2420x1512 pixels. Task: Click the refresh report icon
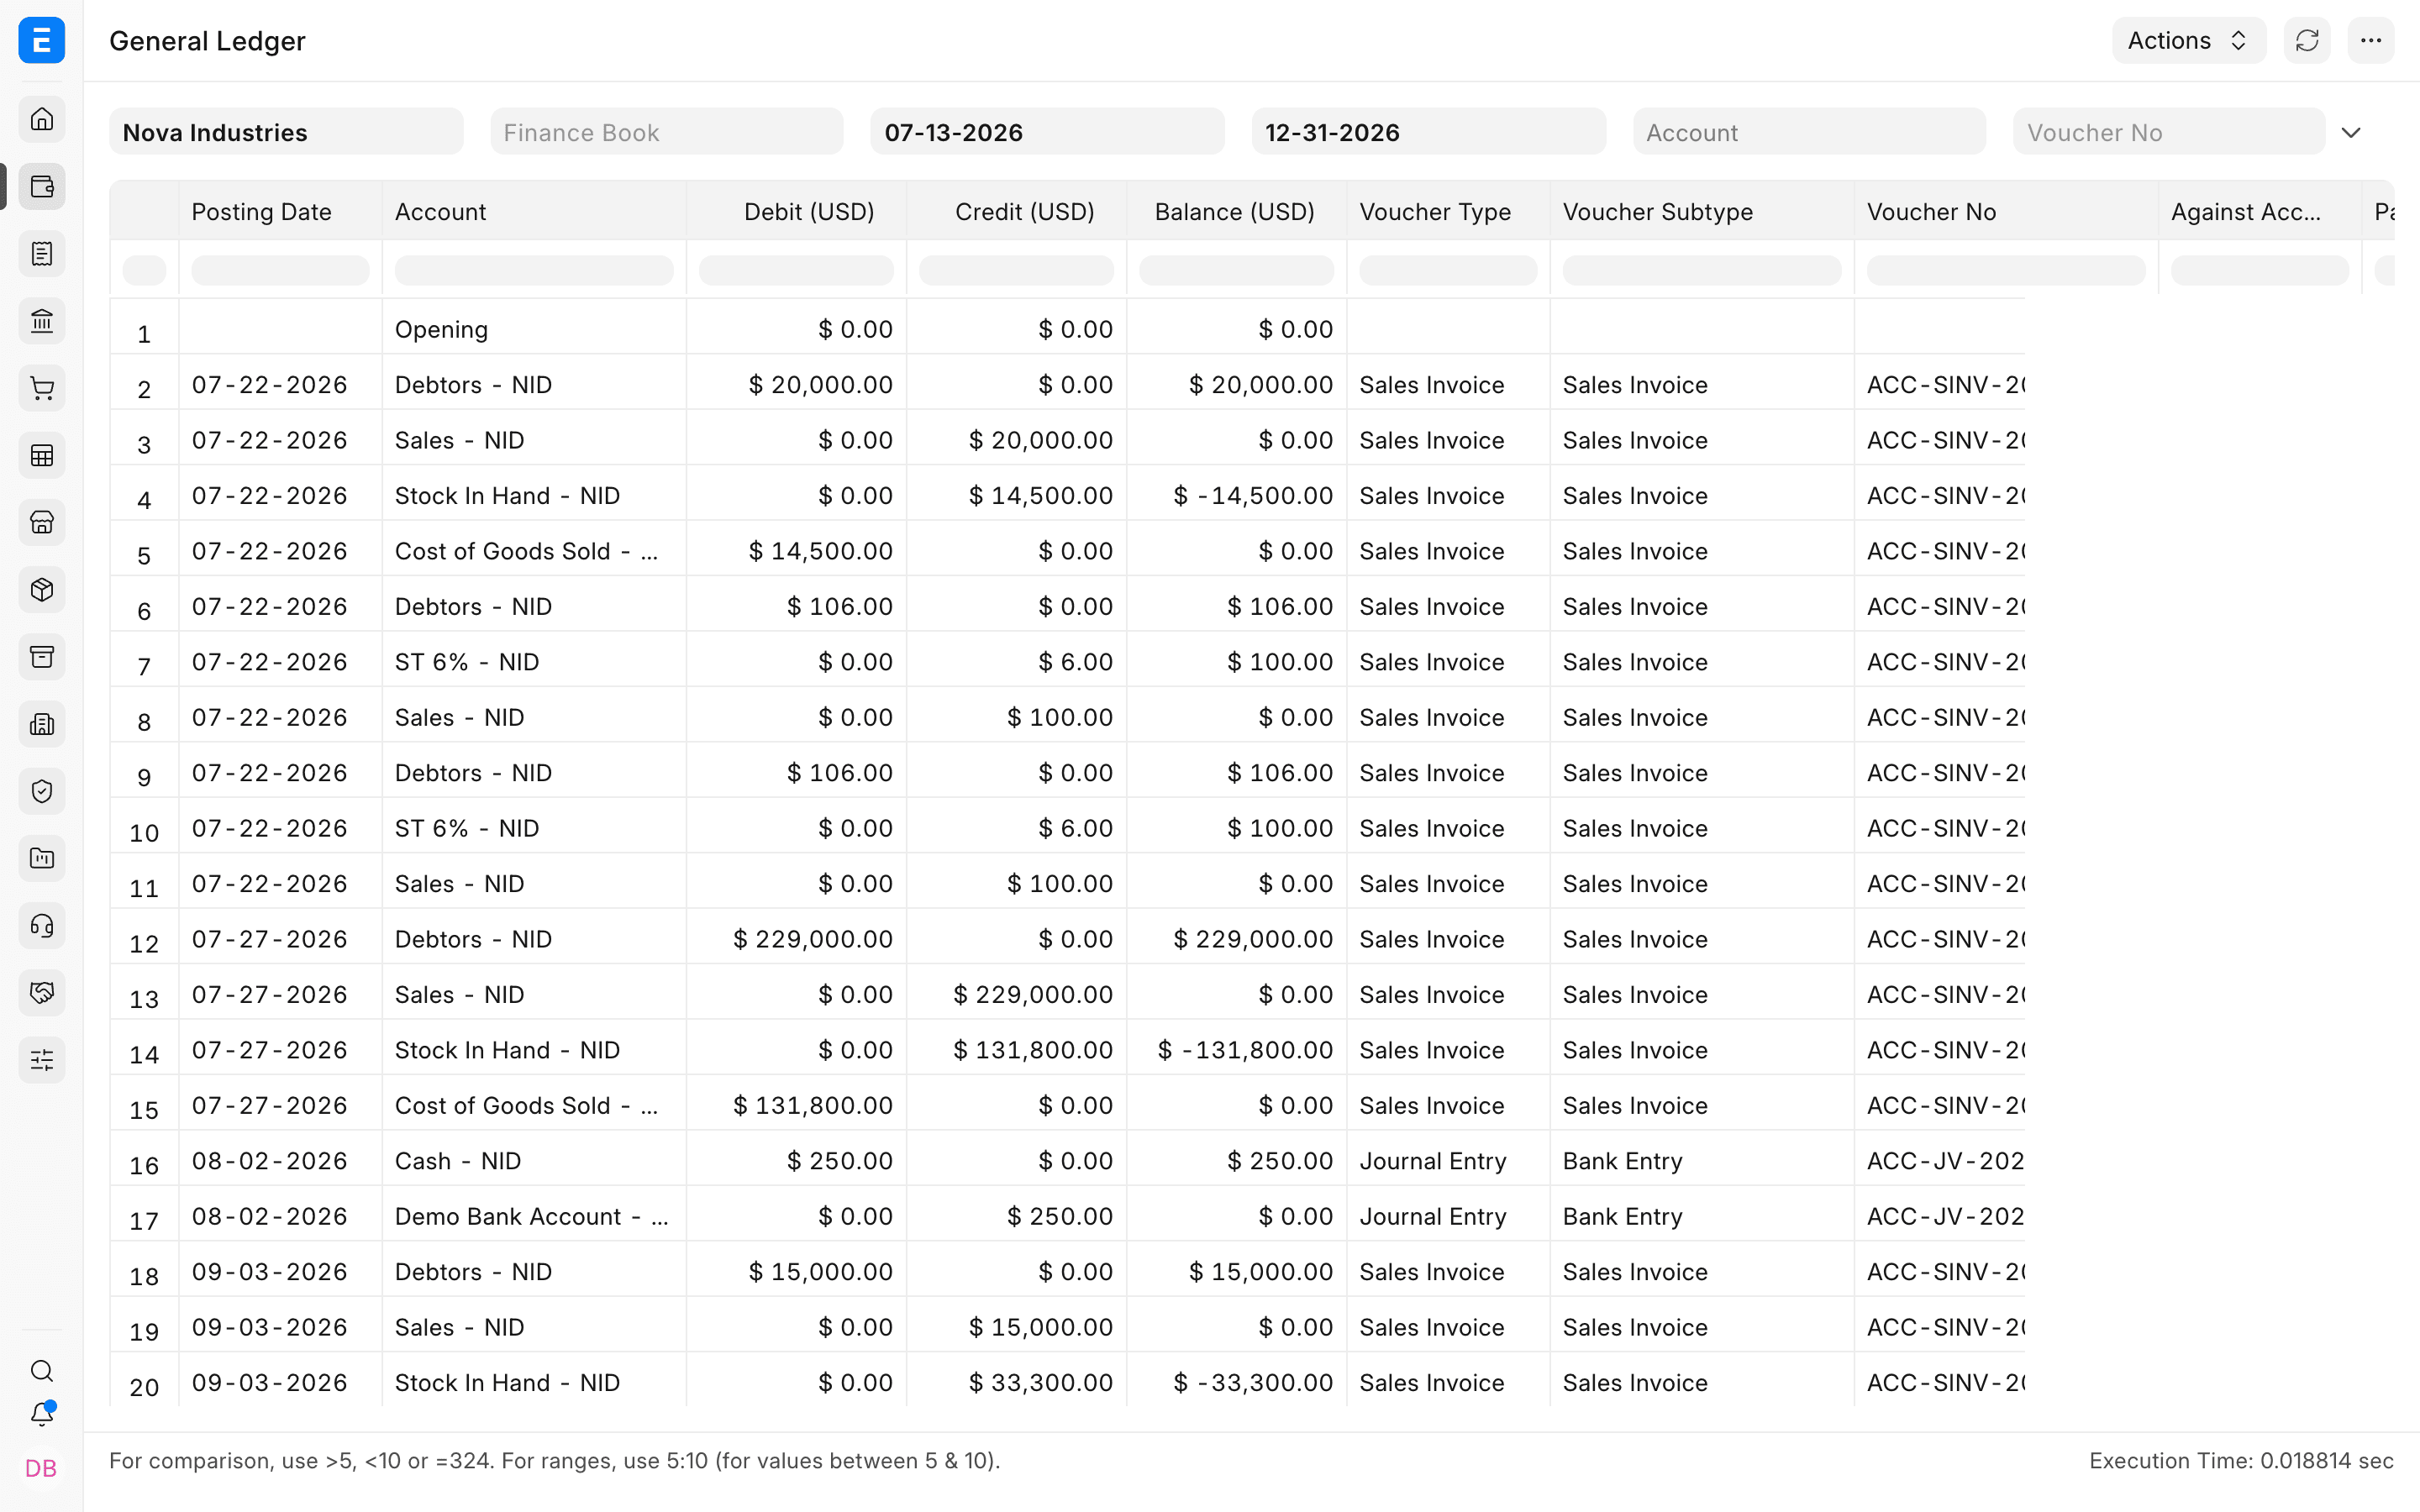point(2307,41)
